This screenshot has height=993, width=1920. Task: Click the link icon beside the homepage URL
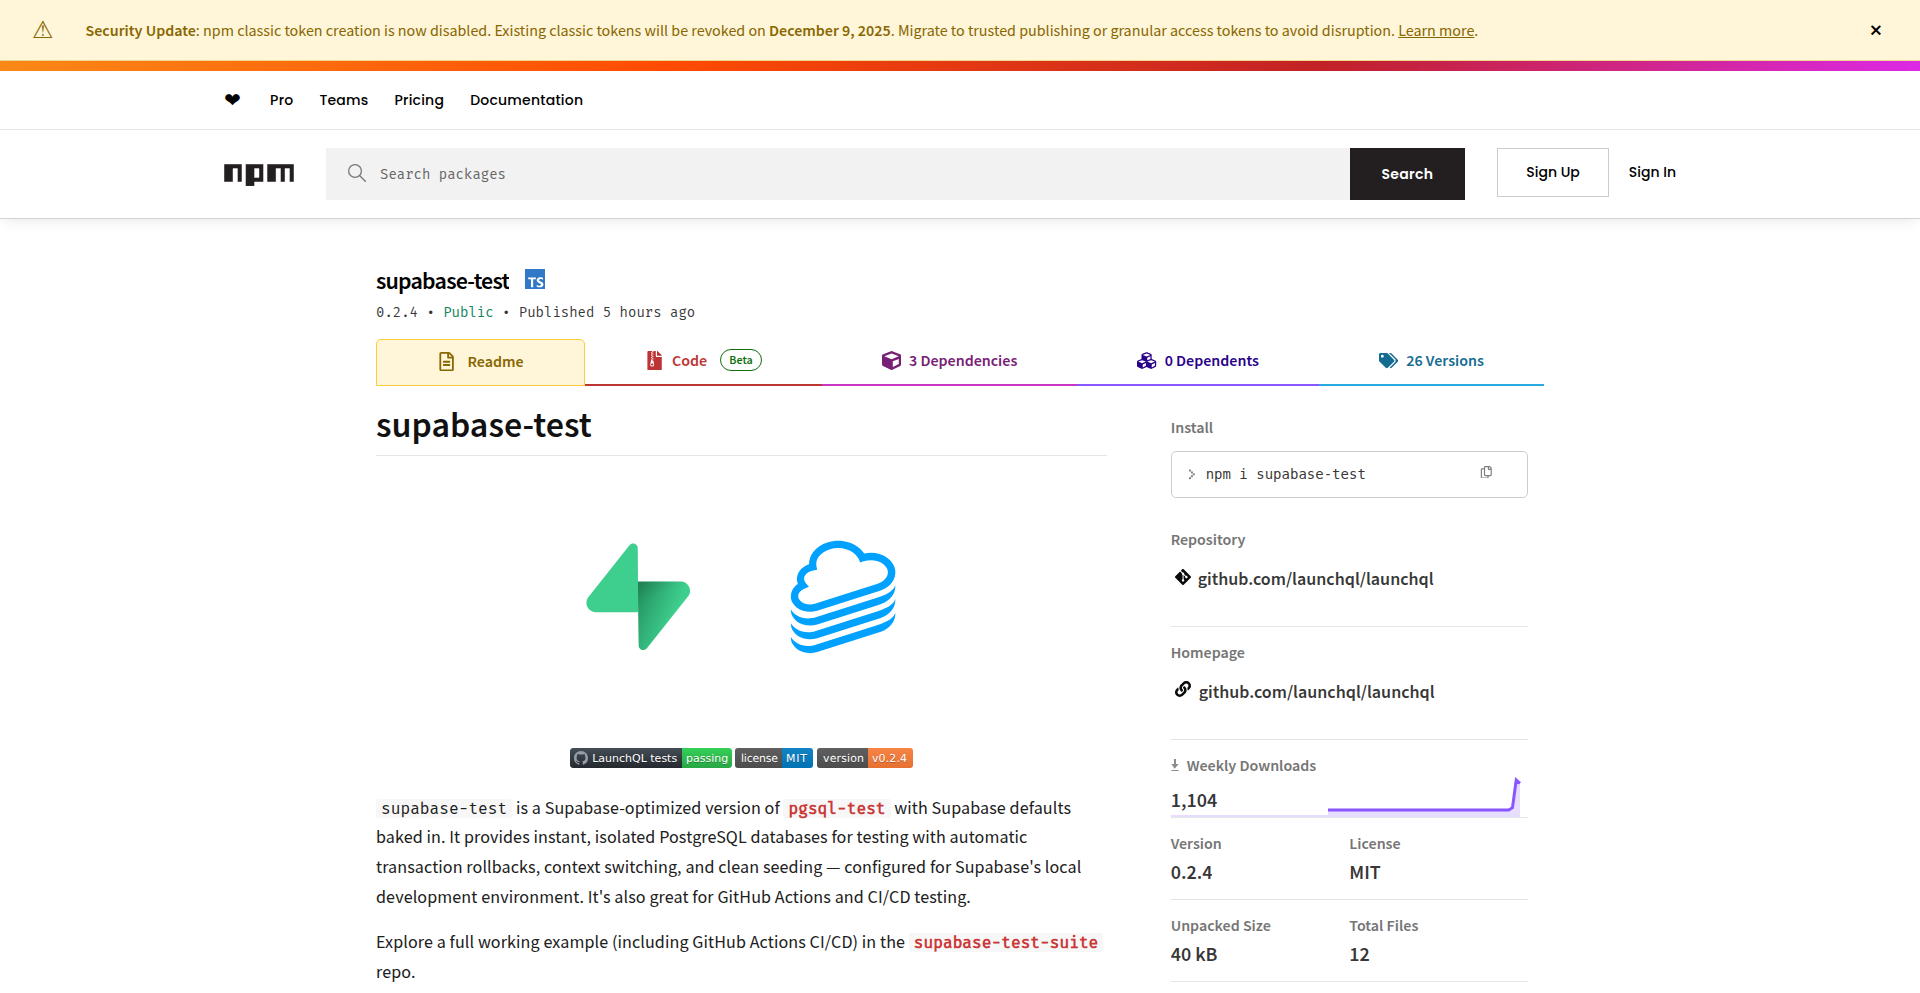coord(1183,689)
